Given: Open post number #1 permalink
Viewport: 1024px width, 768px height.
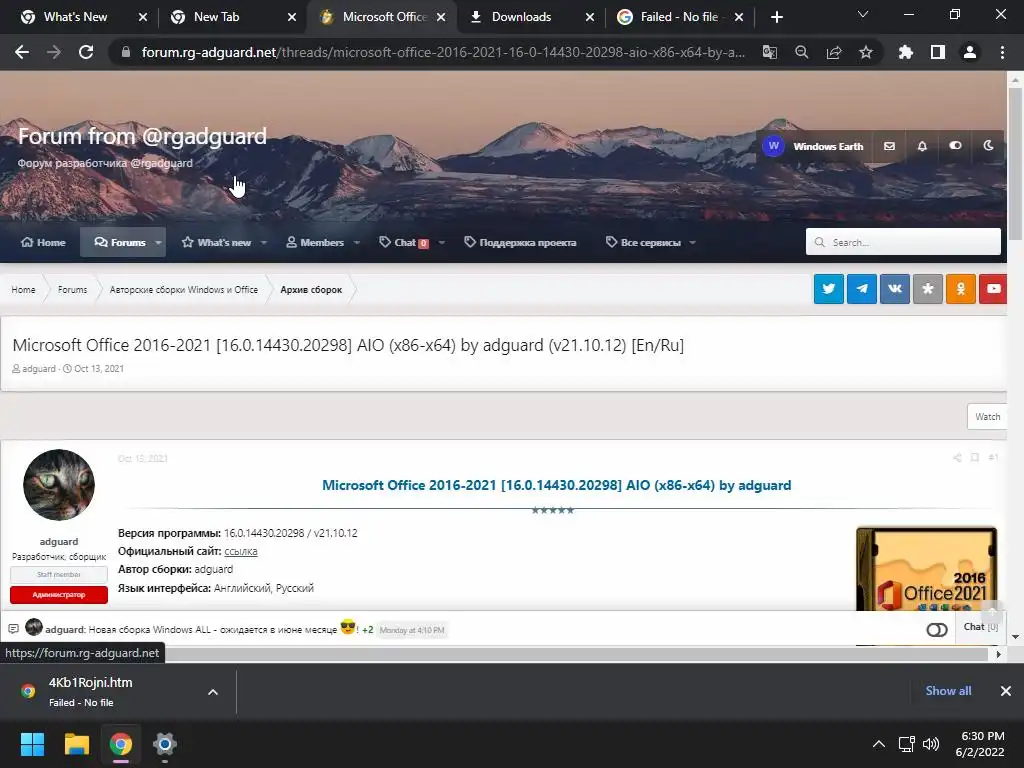Looking at the screenshot, I should pyautogui.click(x=993, y=458).
